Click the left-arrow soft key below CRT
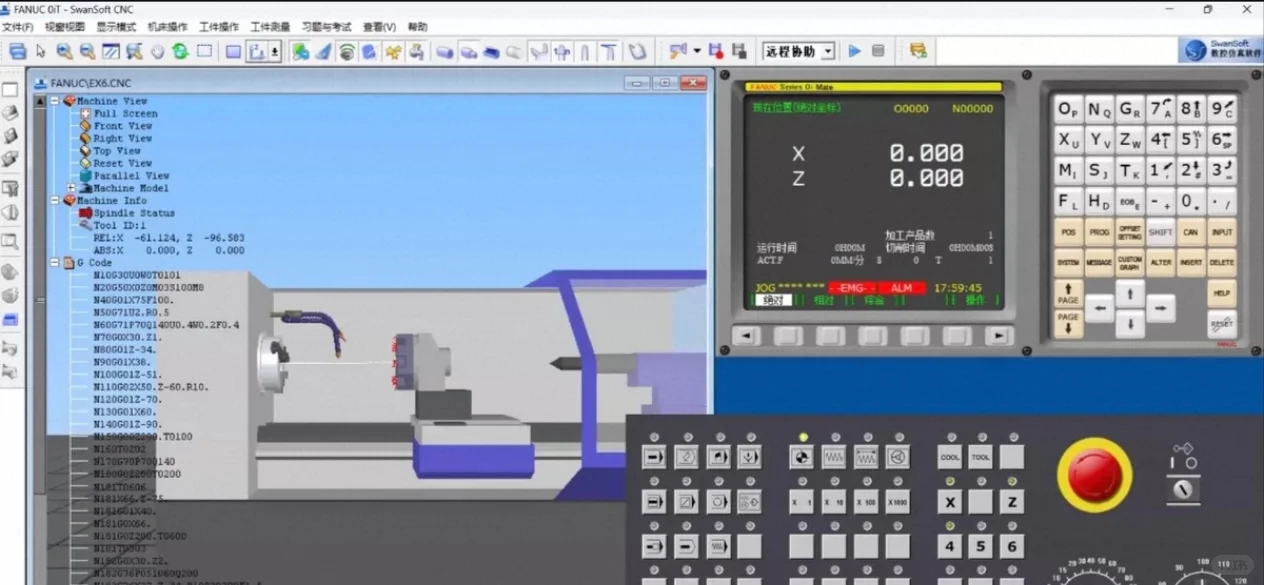Image resolution: width=1264 pixels, height=585 pixels. pyautogui.click(x=745, y=336)
